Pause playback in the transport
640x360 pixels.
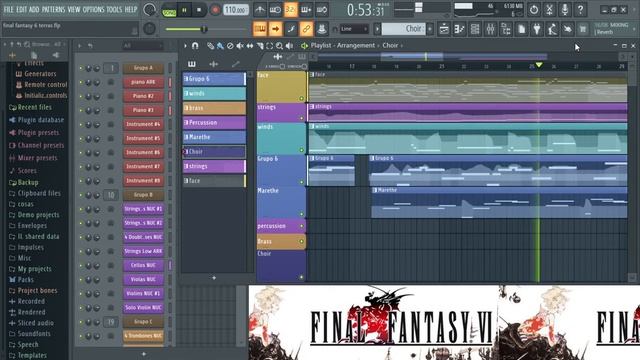(184, 10)
